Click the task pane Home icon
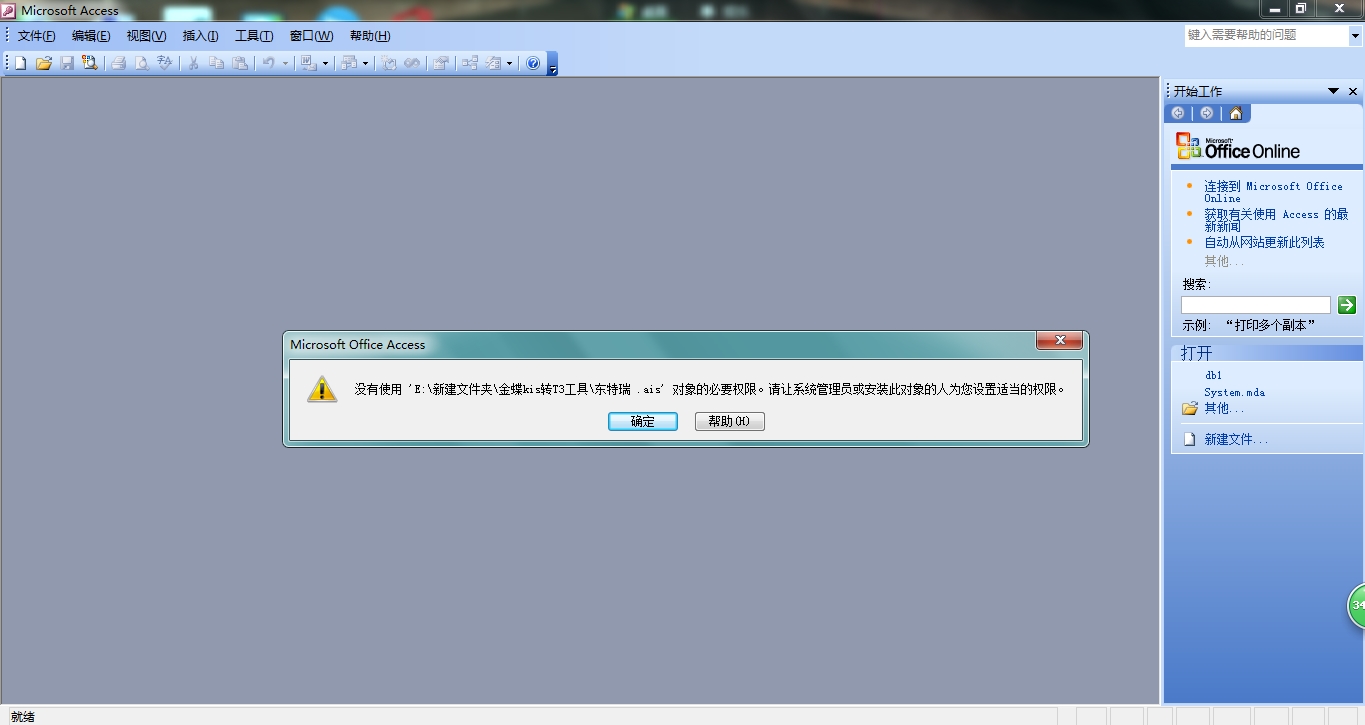Image resolution: width=1365 pixels, height=725 pixels. tap(1236, 113)
